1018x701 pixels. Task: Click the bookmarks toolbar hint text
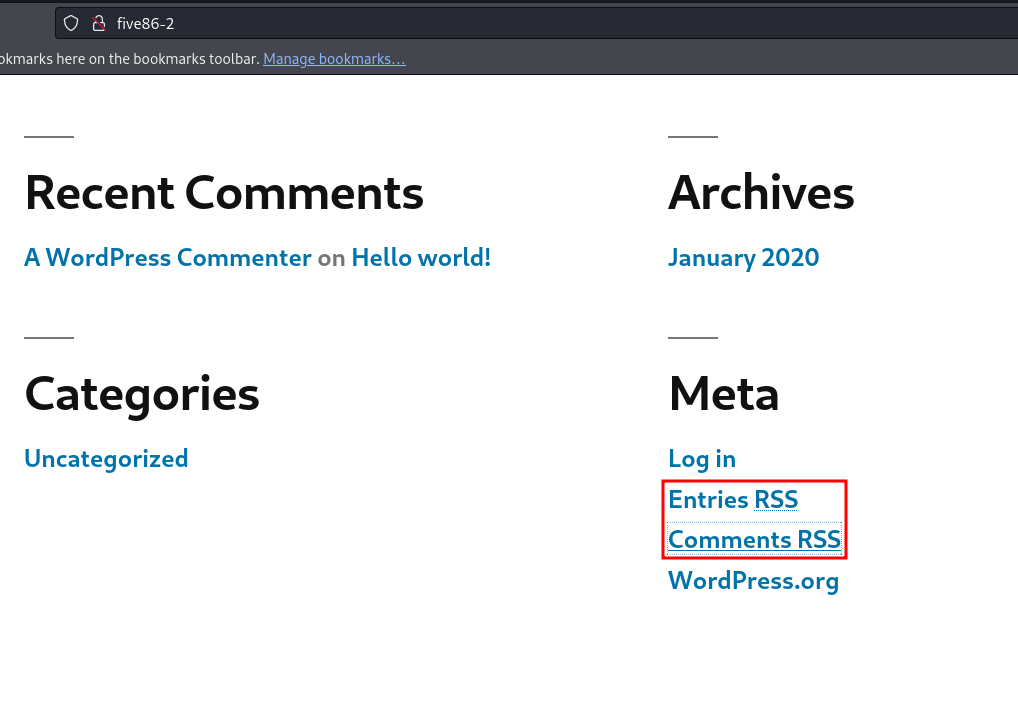130,59
